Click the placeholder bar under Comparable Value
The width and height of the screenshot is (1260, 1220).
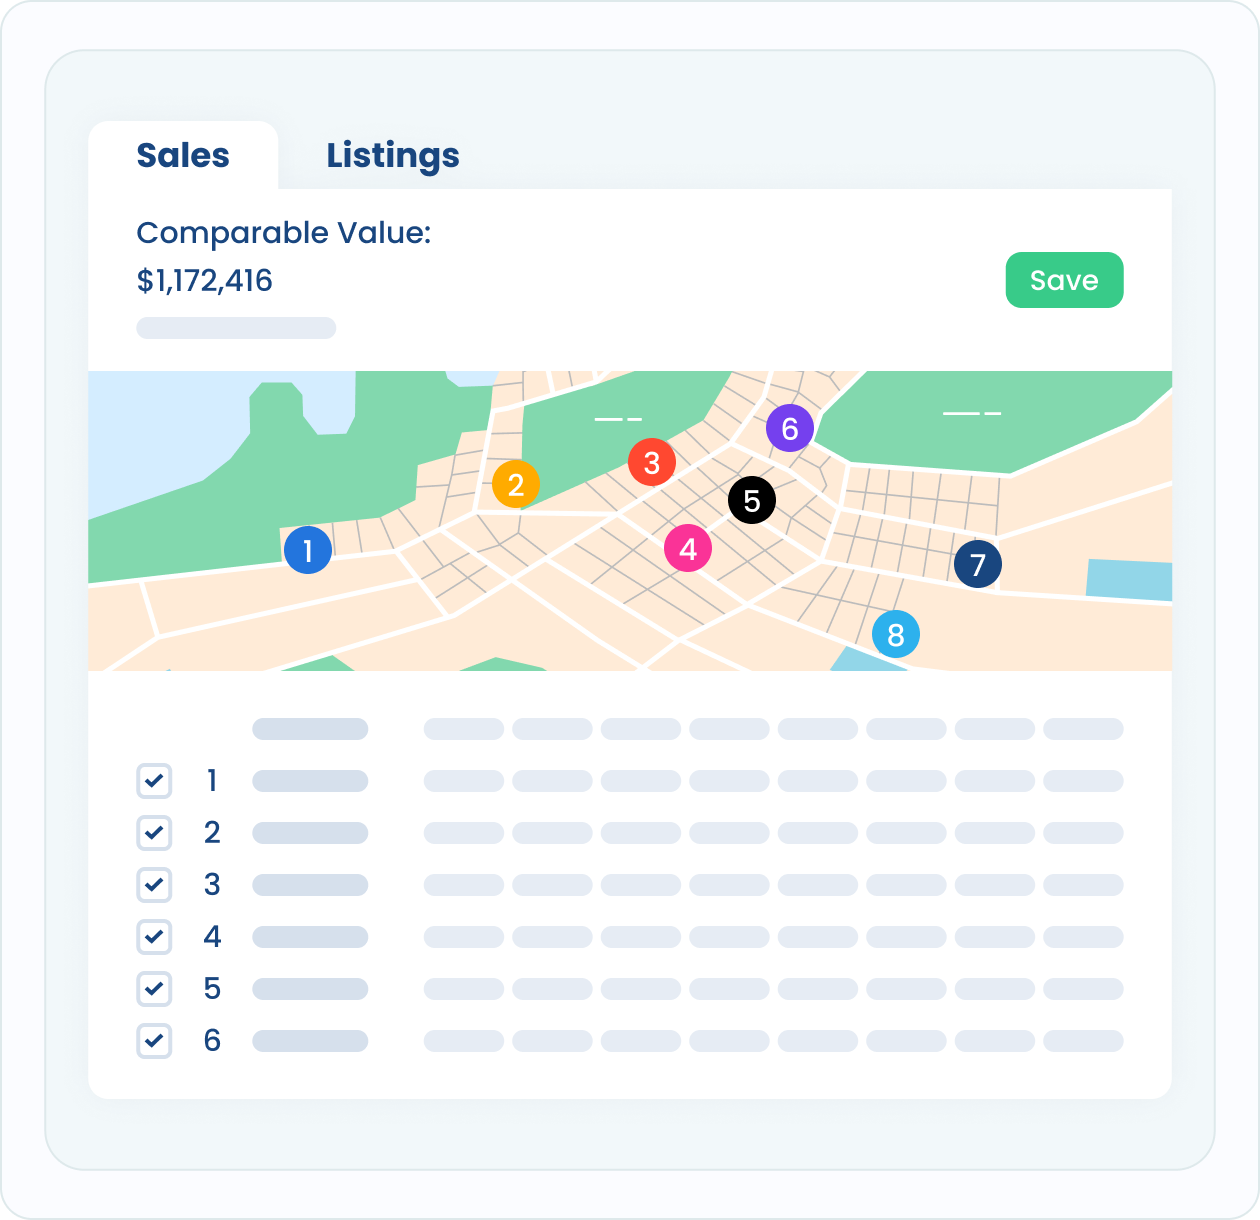pyautogui.click(x=236, y=328)
